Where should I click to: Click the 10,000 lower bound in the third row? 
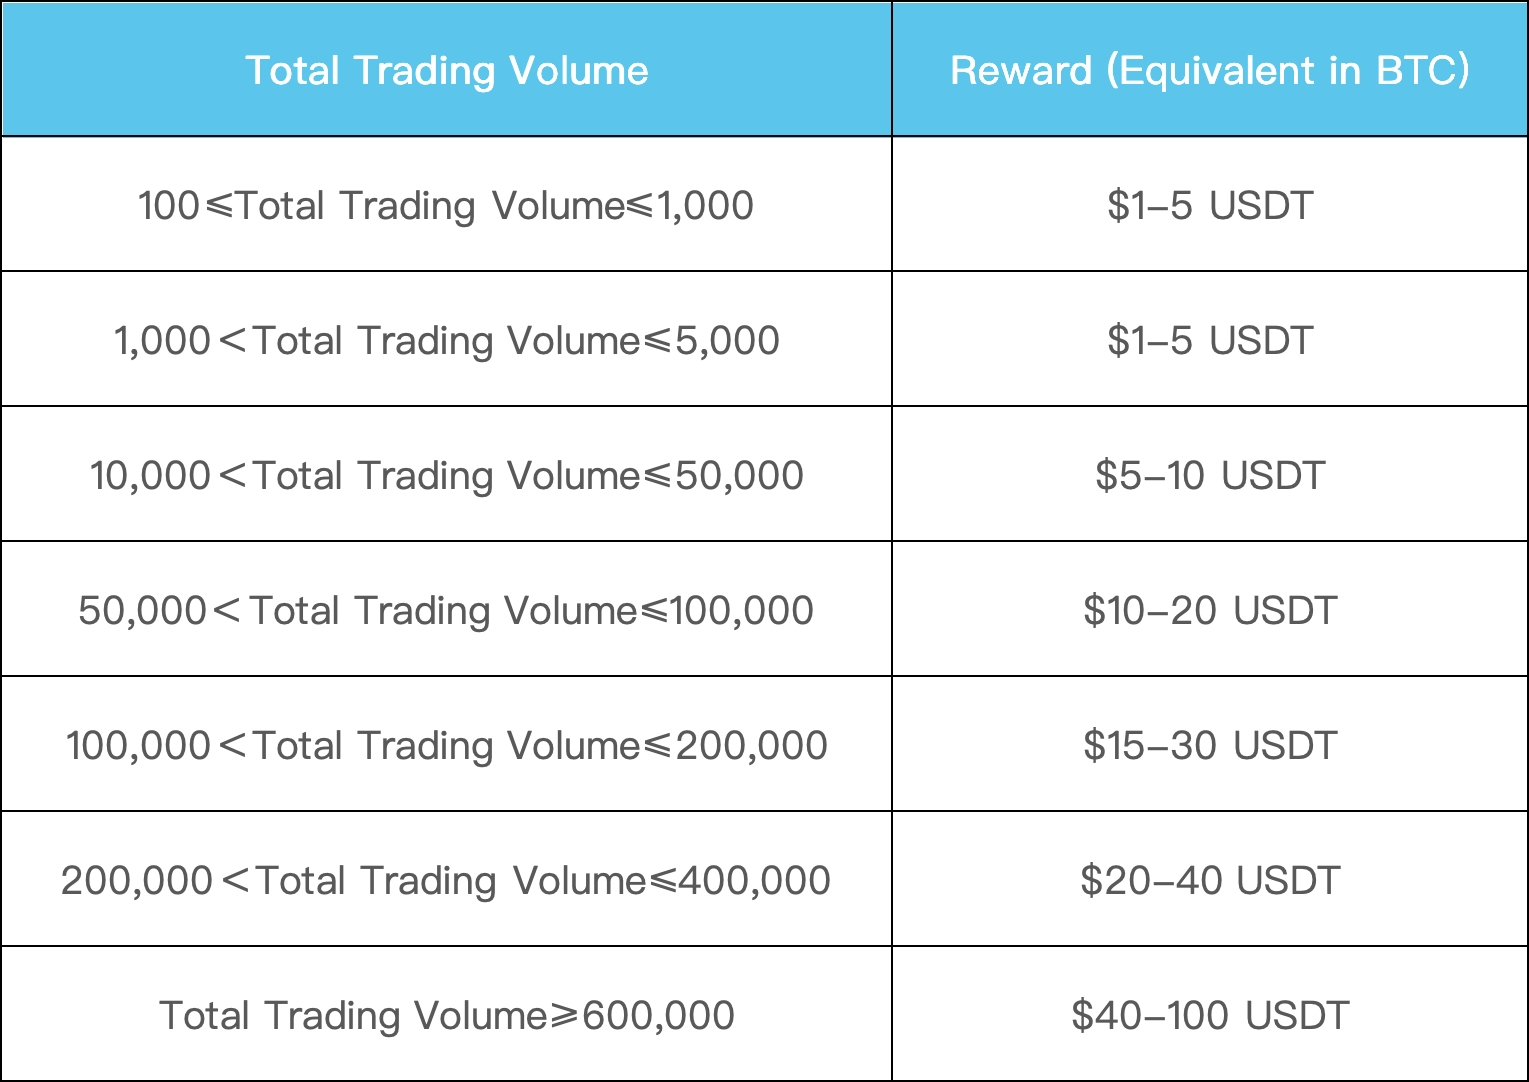150,476
